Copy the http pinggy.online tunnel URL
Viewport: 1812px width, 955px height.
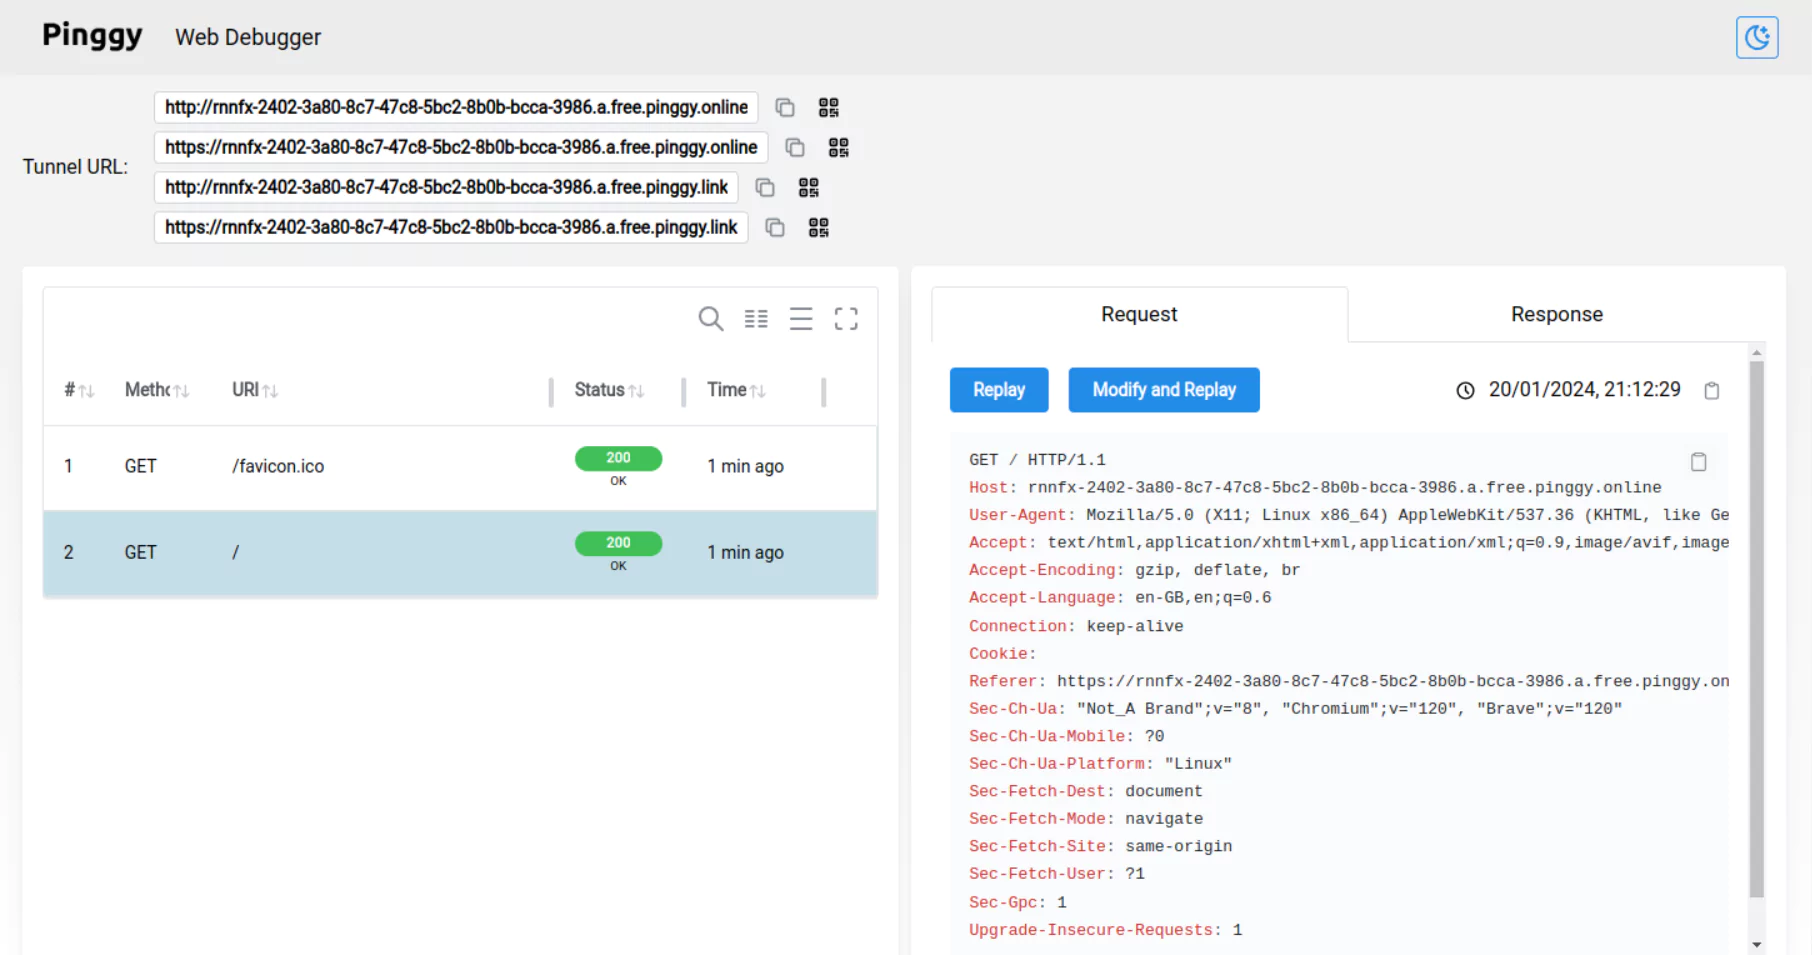785,107
